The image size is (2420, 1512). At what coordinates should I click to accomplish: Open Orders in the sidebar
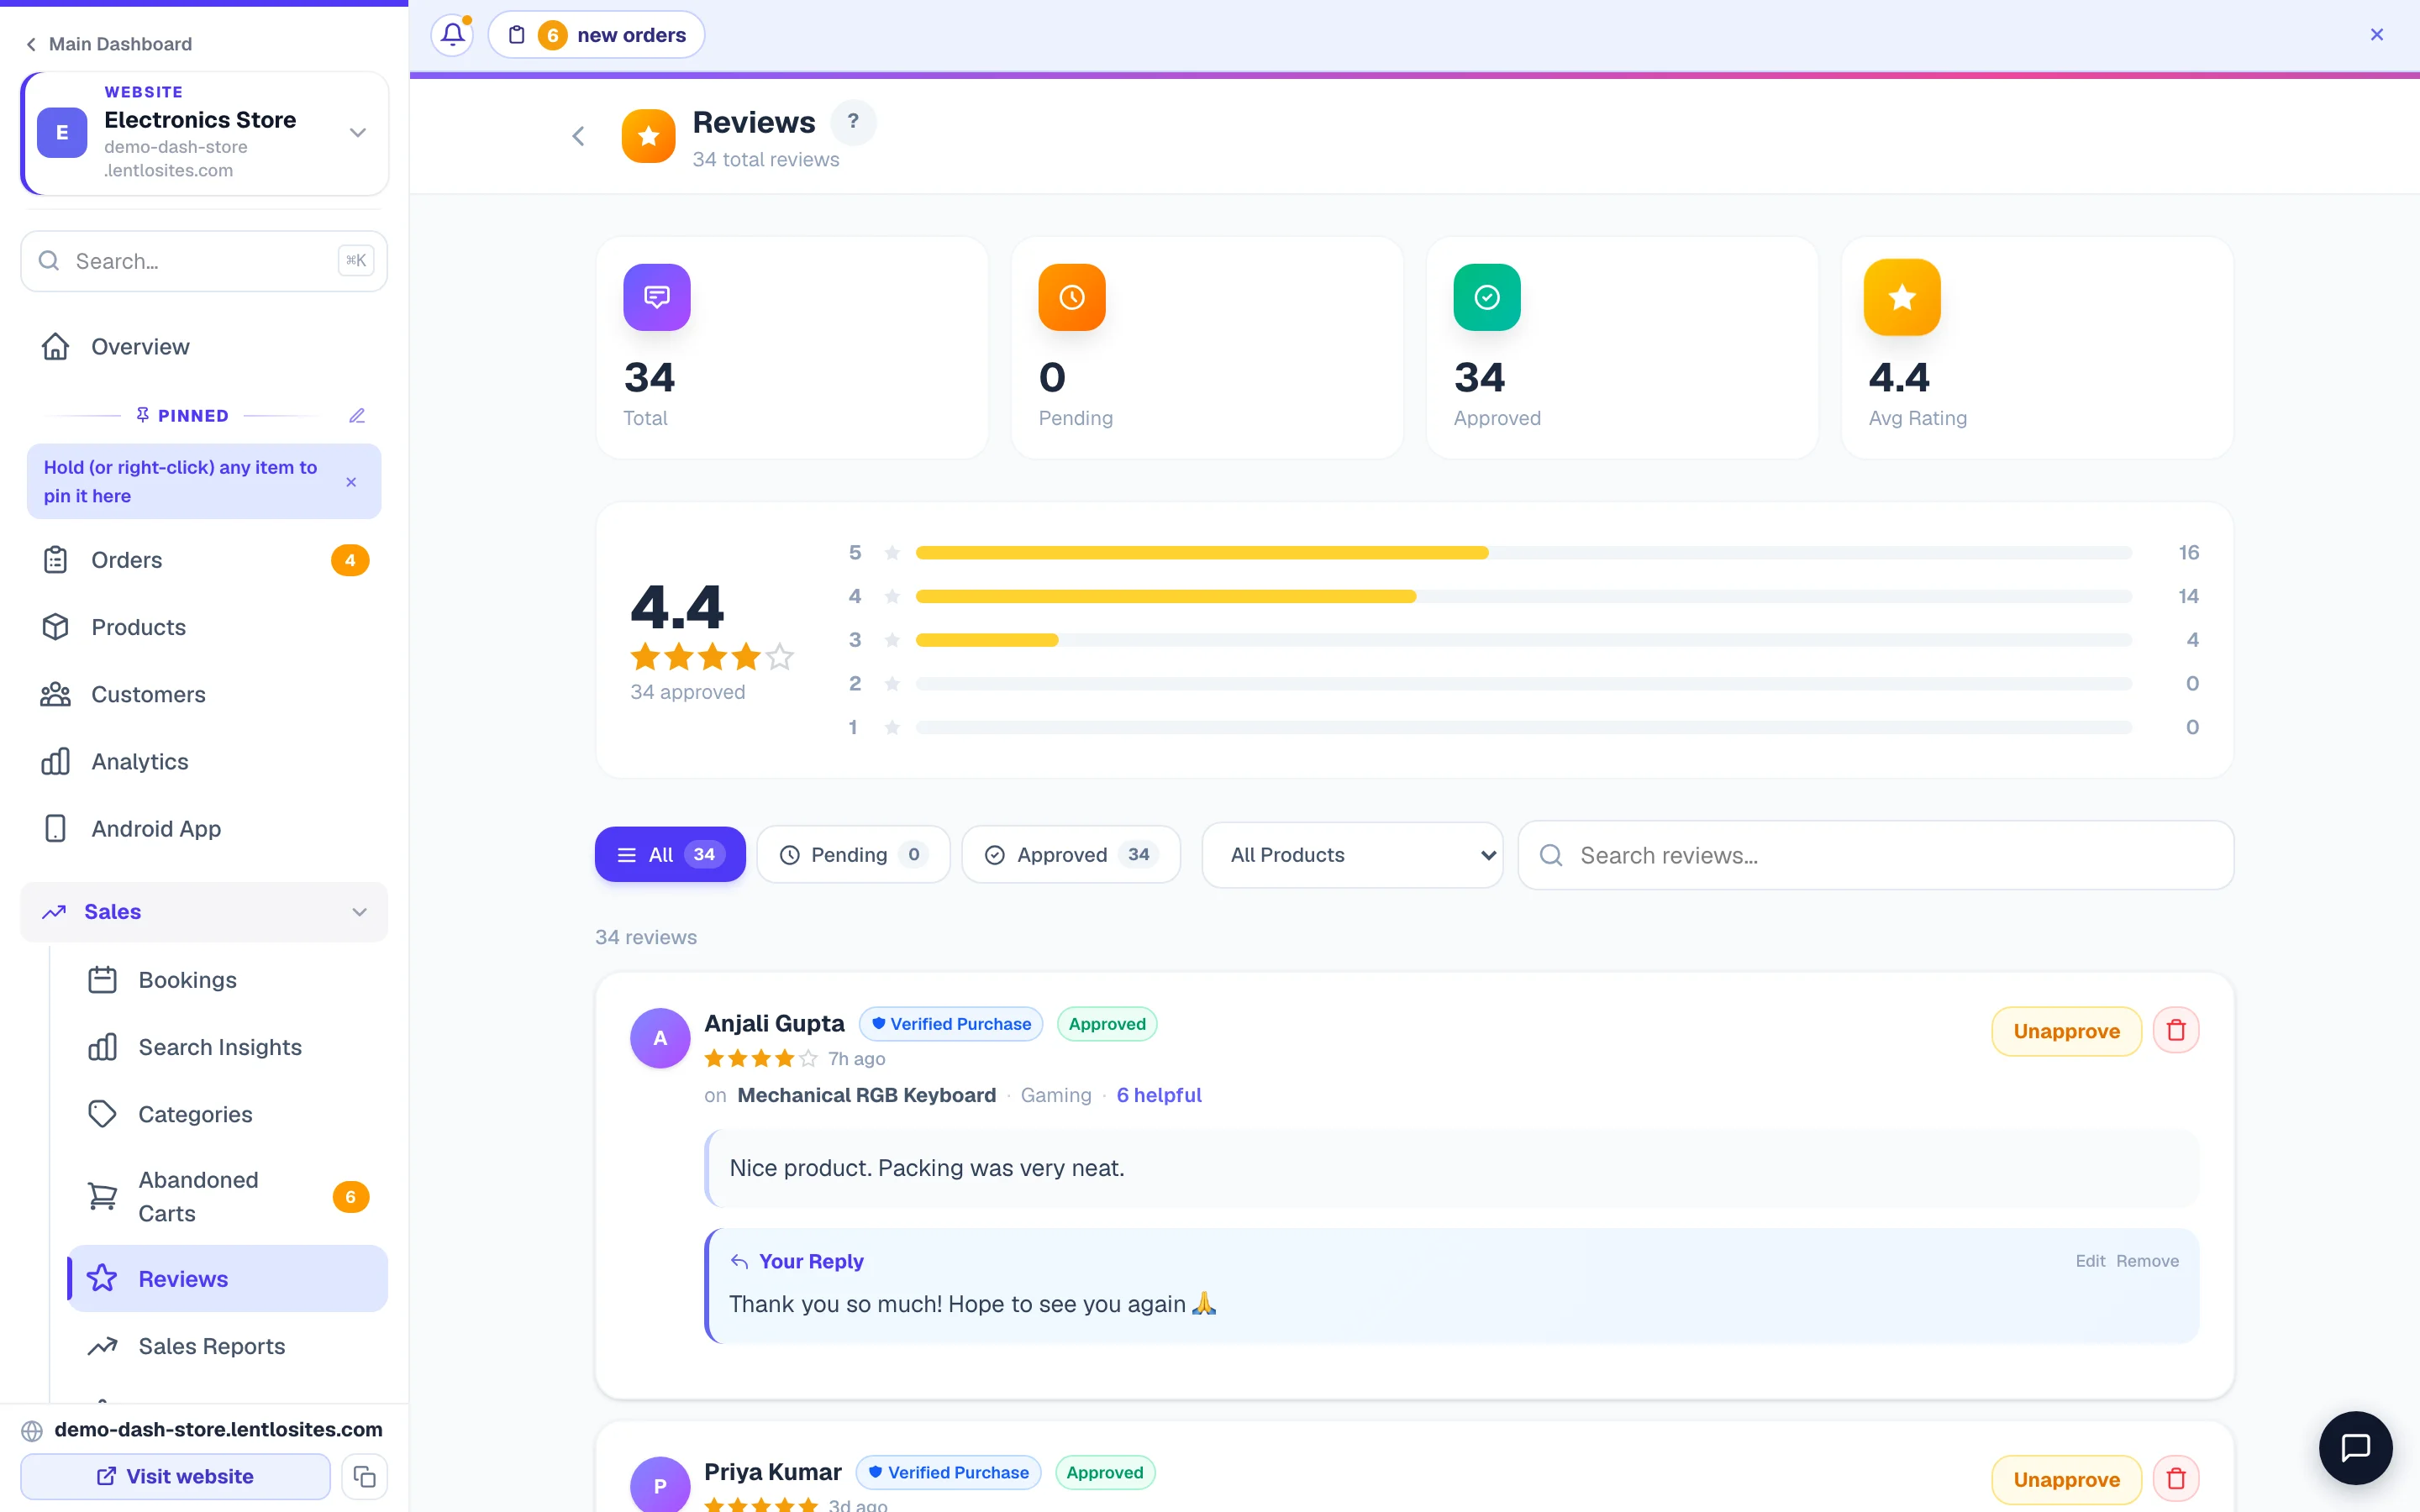click(x=204, y=560)
